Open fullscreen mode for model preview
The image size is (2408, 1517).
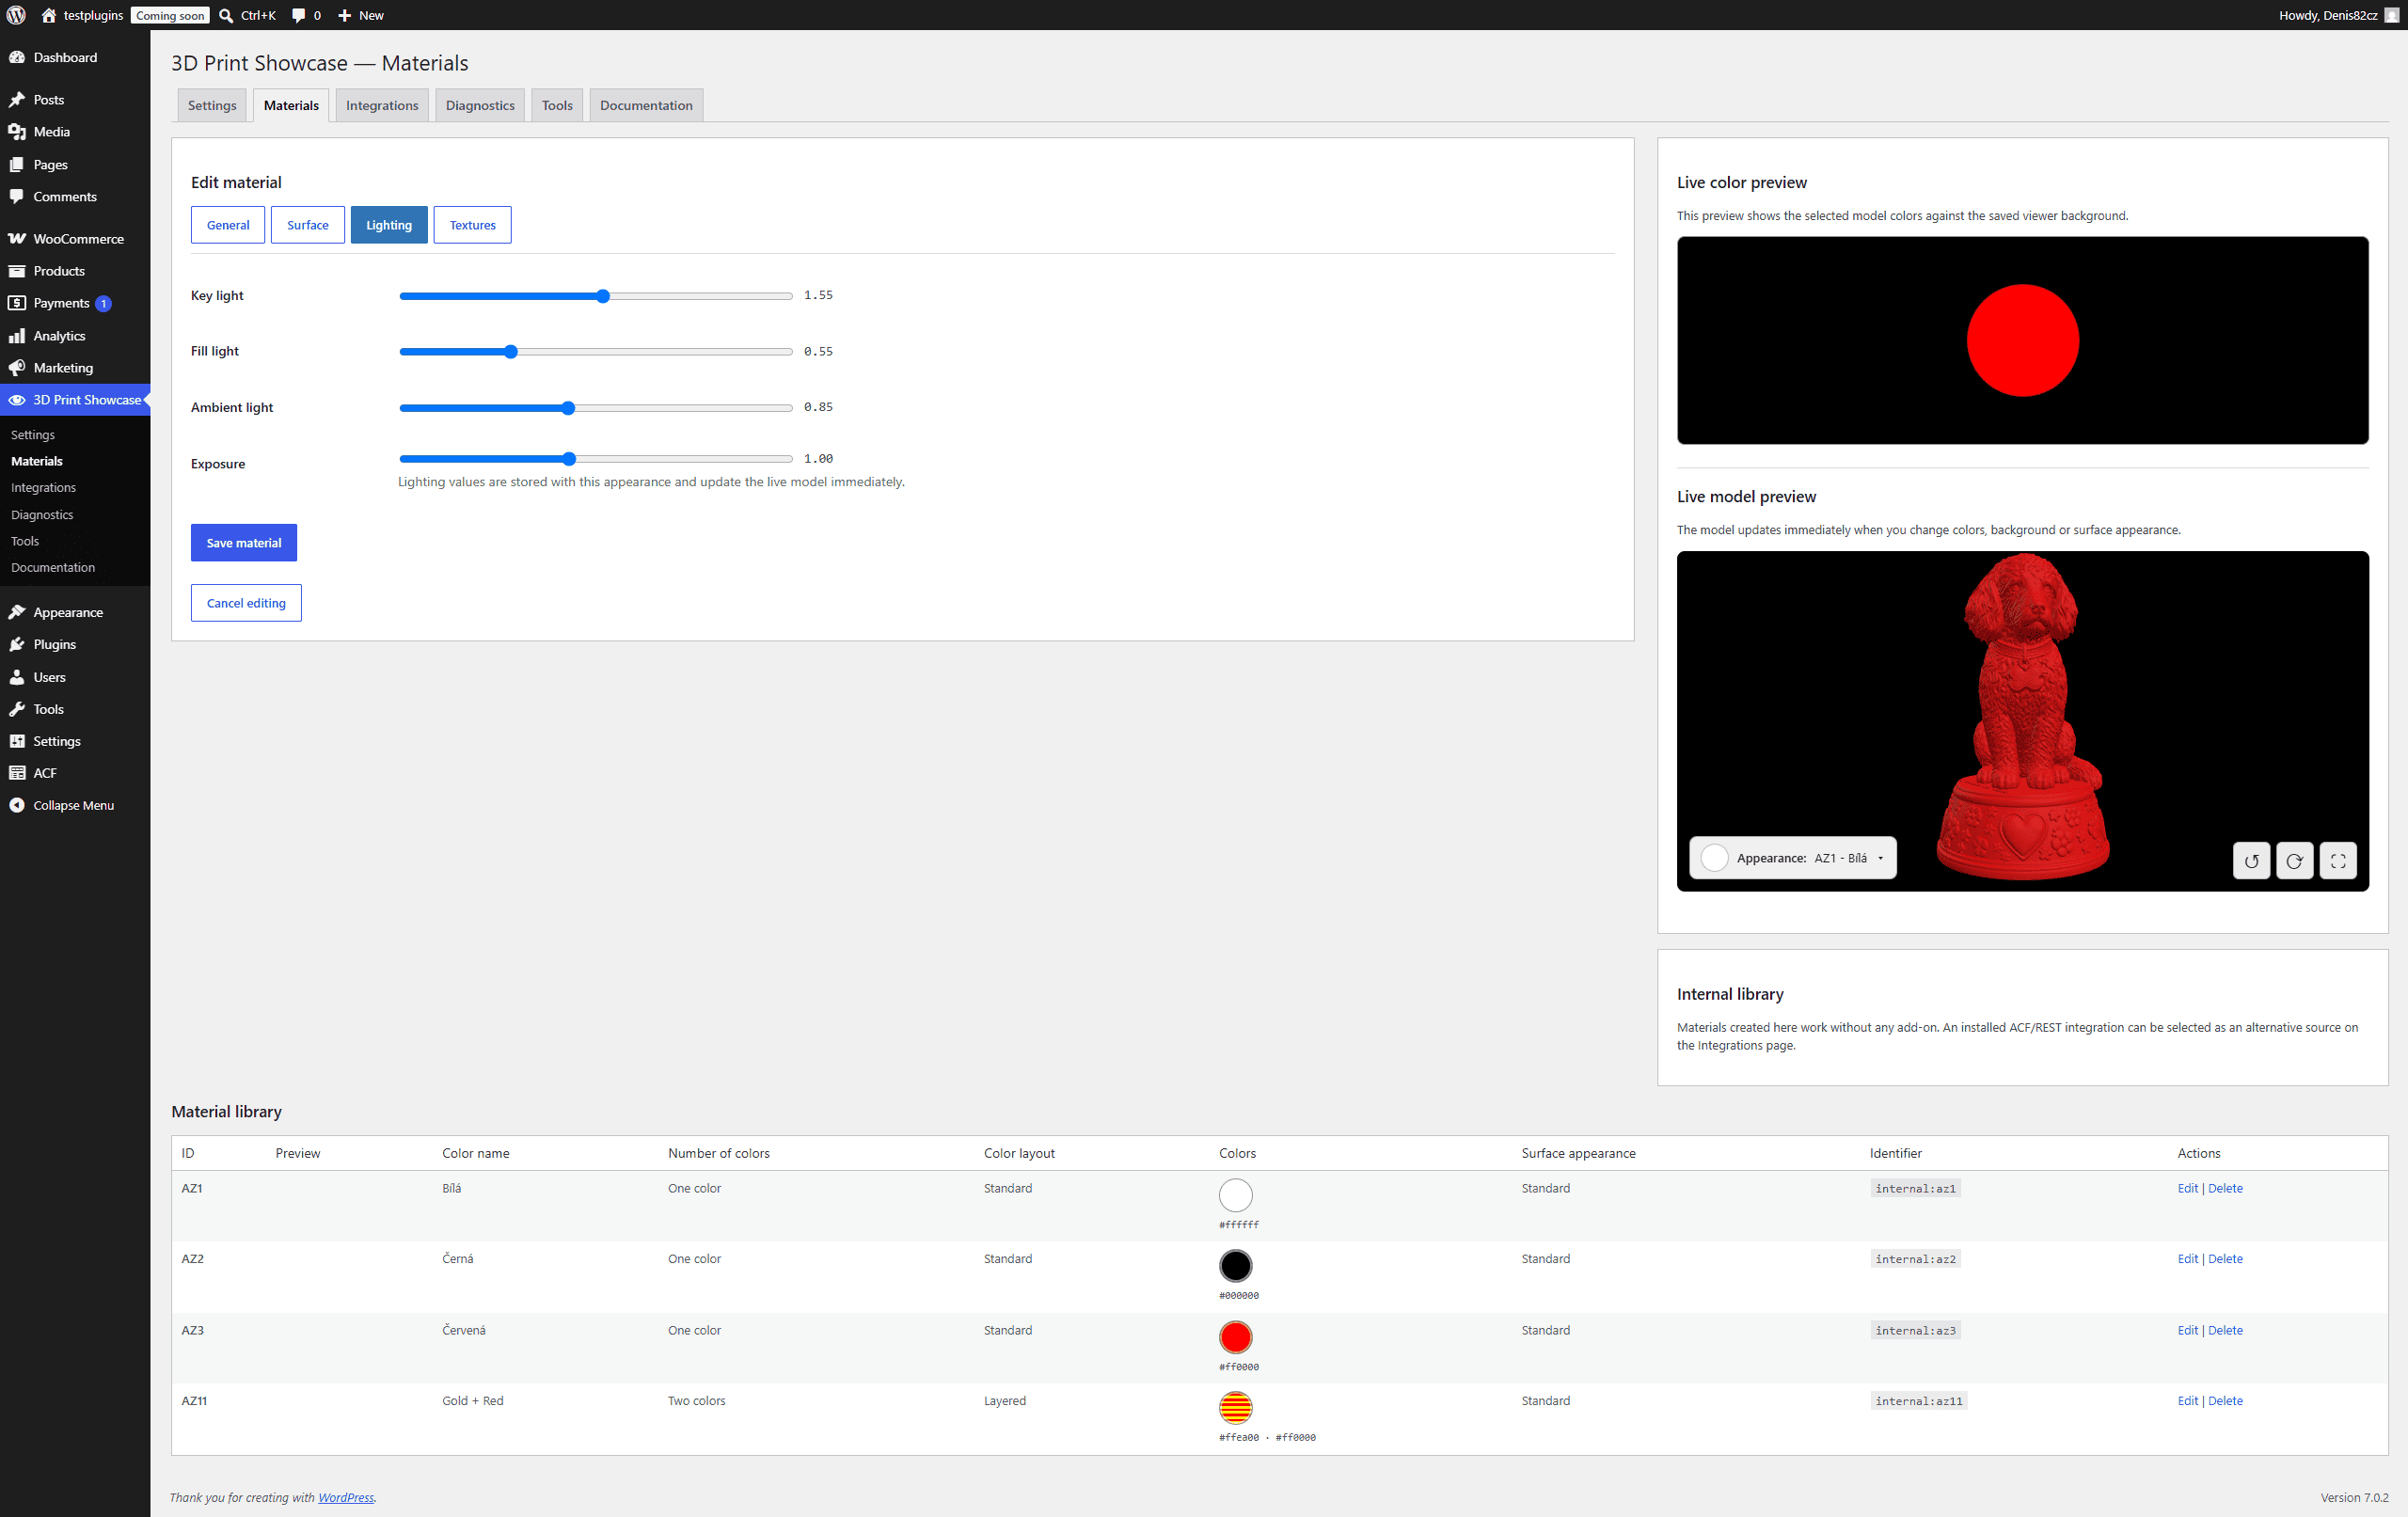tap(2338, 860)
